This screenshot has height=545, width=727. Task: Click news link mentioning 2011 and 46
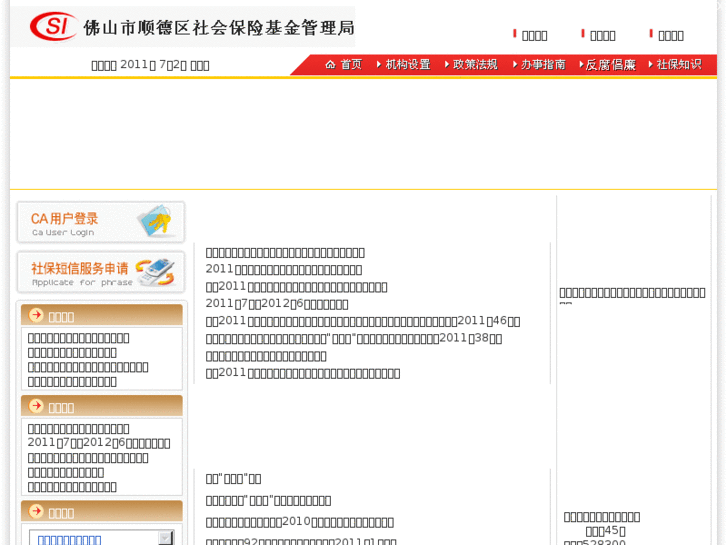363,321
